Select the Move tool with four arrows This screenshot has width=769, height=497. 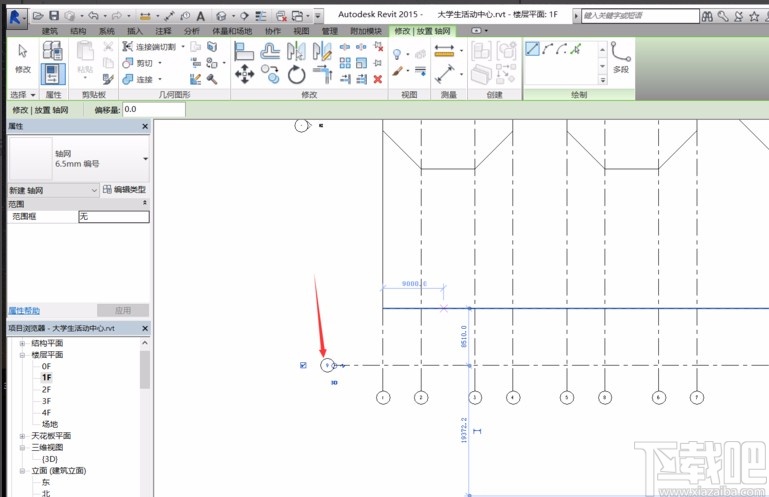click(244, 75)
